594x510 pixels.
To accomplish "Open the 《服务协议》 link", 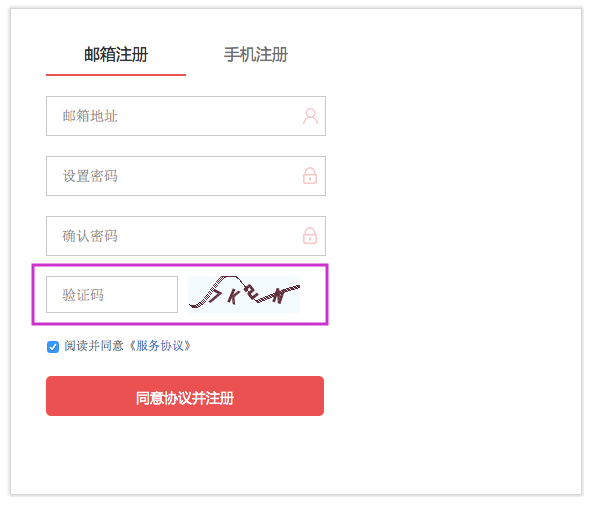I will [159, 346].
